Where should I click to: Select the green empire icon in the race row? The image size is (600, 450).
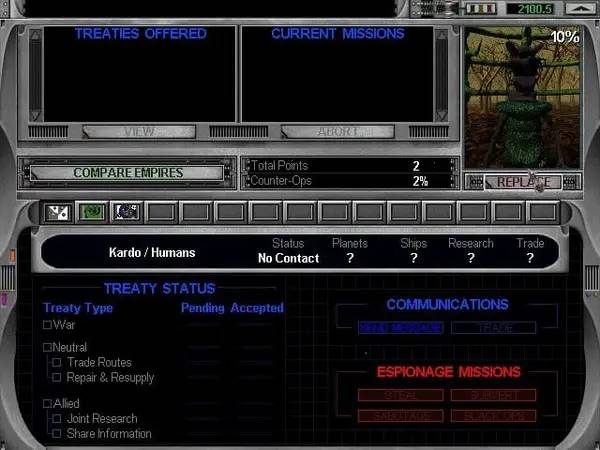(92, 212)
